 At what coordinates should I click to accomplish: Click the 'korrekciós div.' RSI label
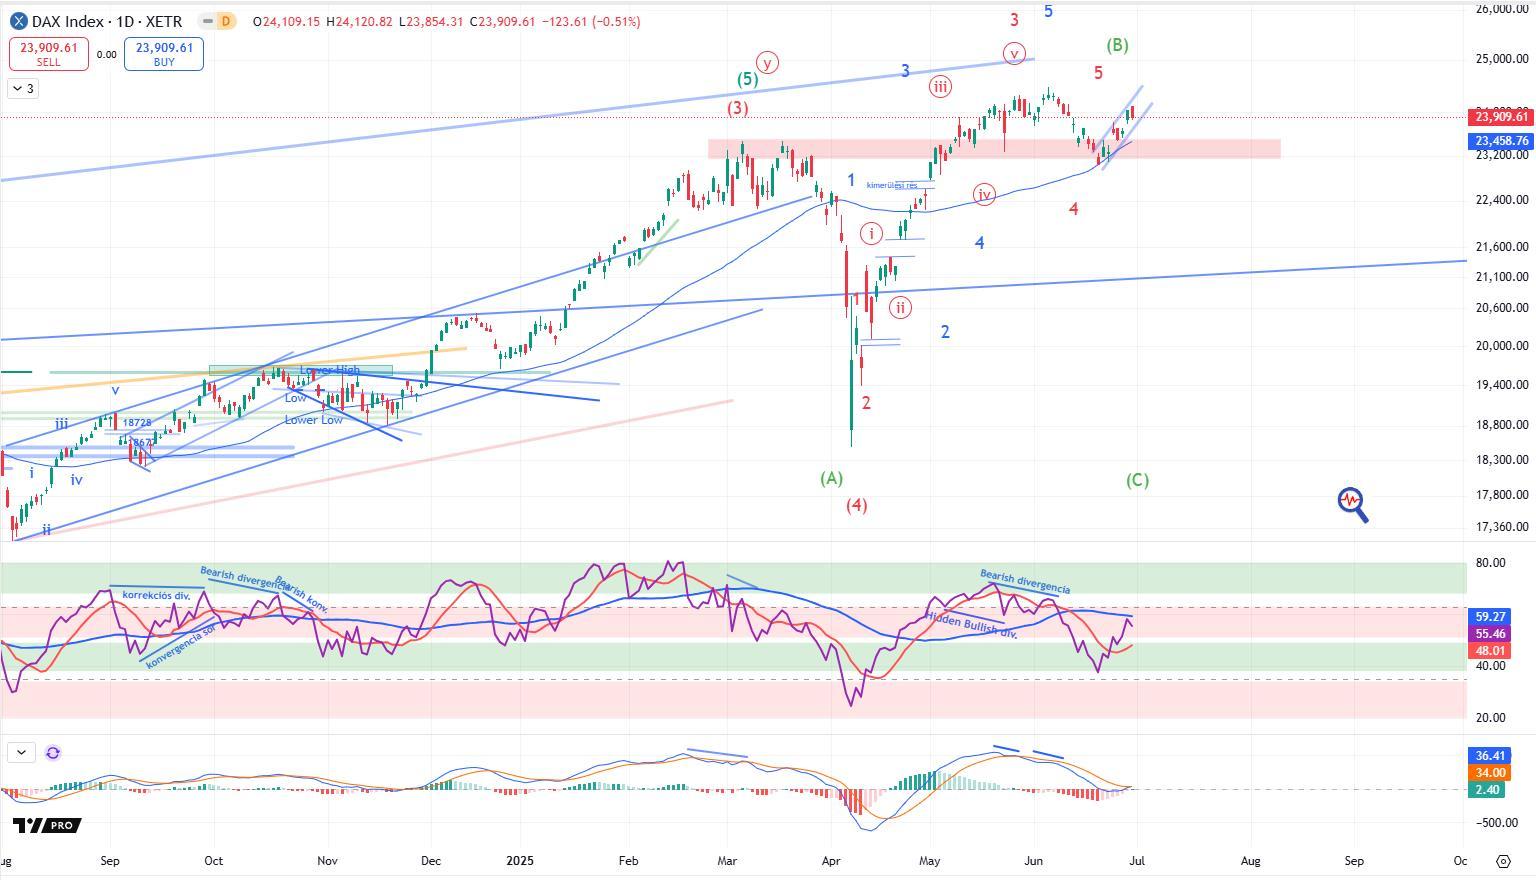pos(156,595)
